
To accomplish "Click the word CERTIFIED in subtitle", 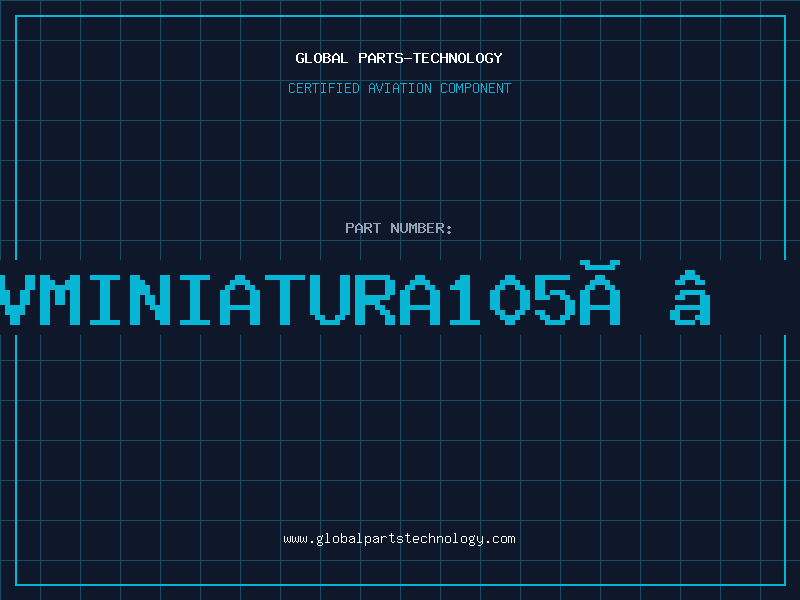I will (x=324, y=88).
